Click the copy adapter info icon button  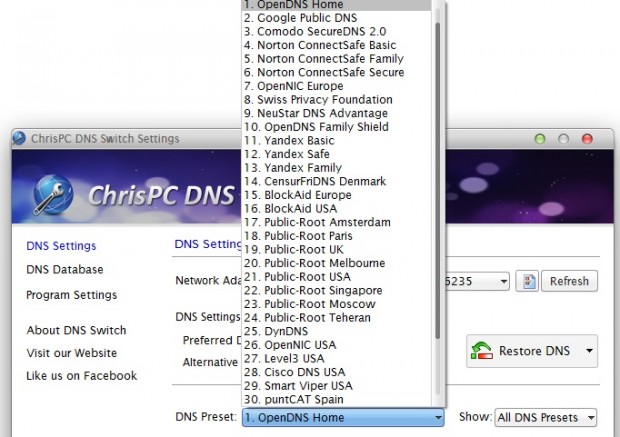coord(527,281)
